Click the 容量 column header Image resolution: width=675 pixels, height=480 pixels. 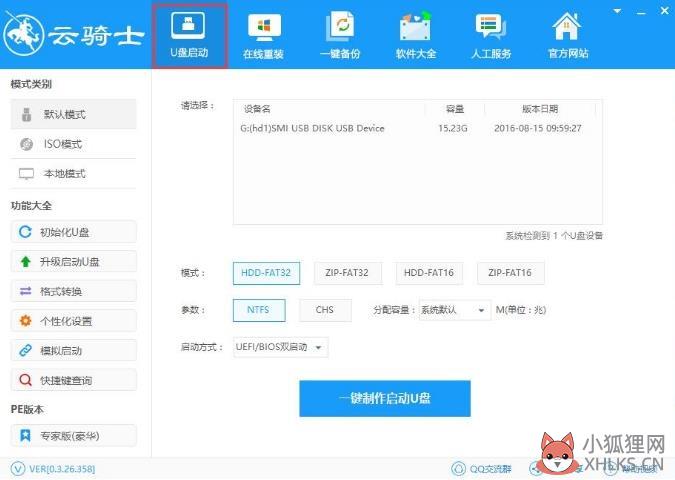[455, 109]
